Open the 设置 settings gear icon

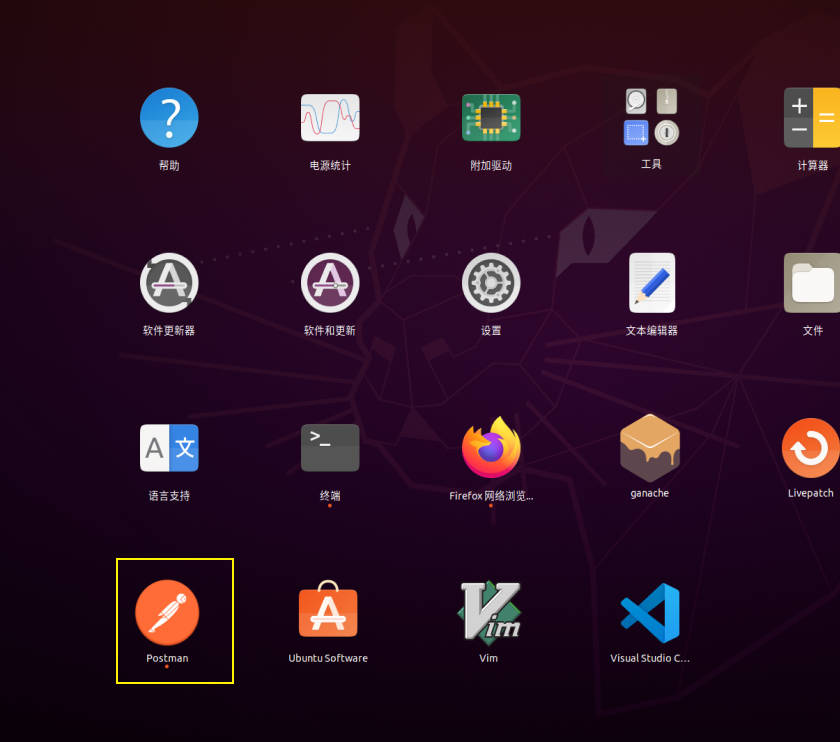tap(491, 283)
